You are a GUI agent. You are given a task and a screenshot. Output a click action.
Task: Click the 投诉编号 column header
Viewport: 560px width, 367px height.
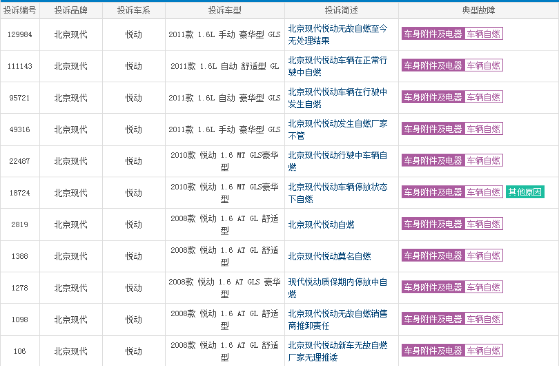tap(20, 10)
